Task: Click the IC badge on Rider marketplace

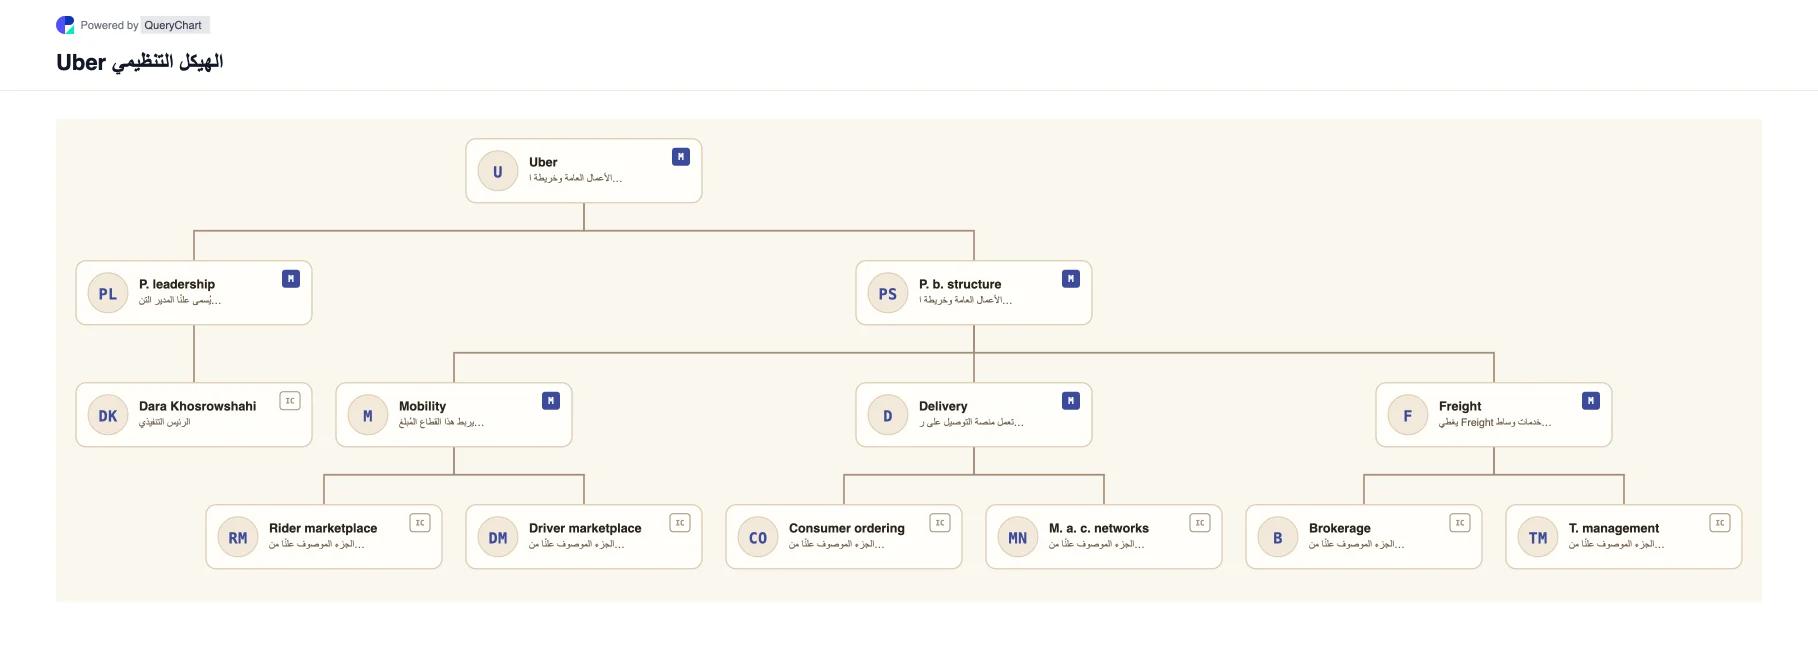Action: [420, 523]
